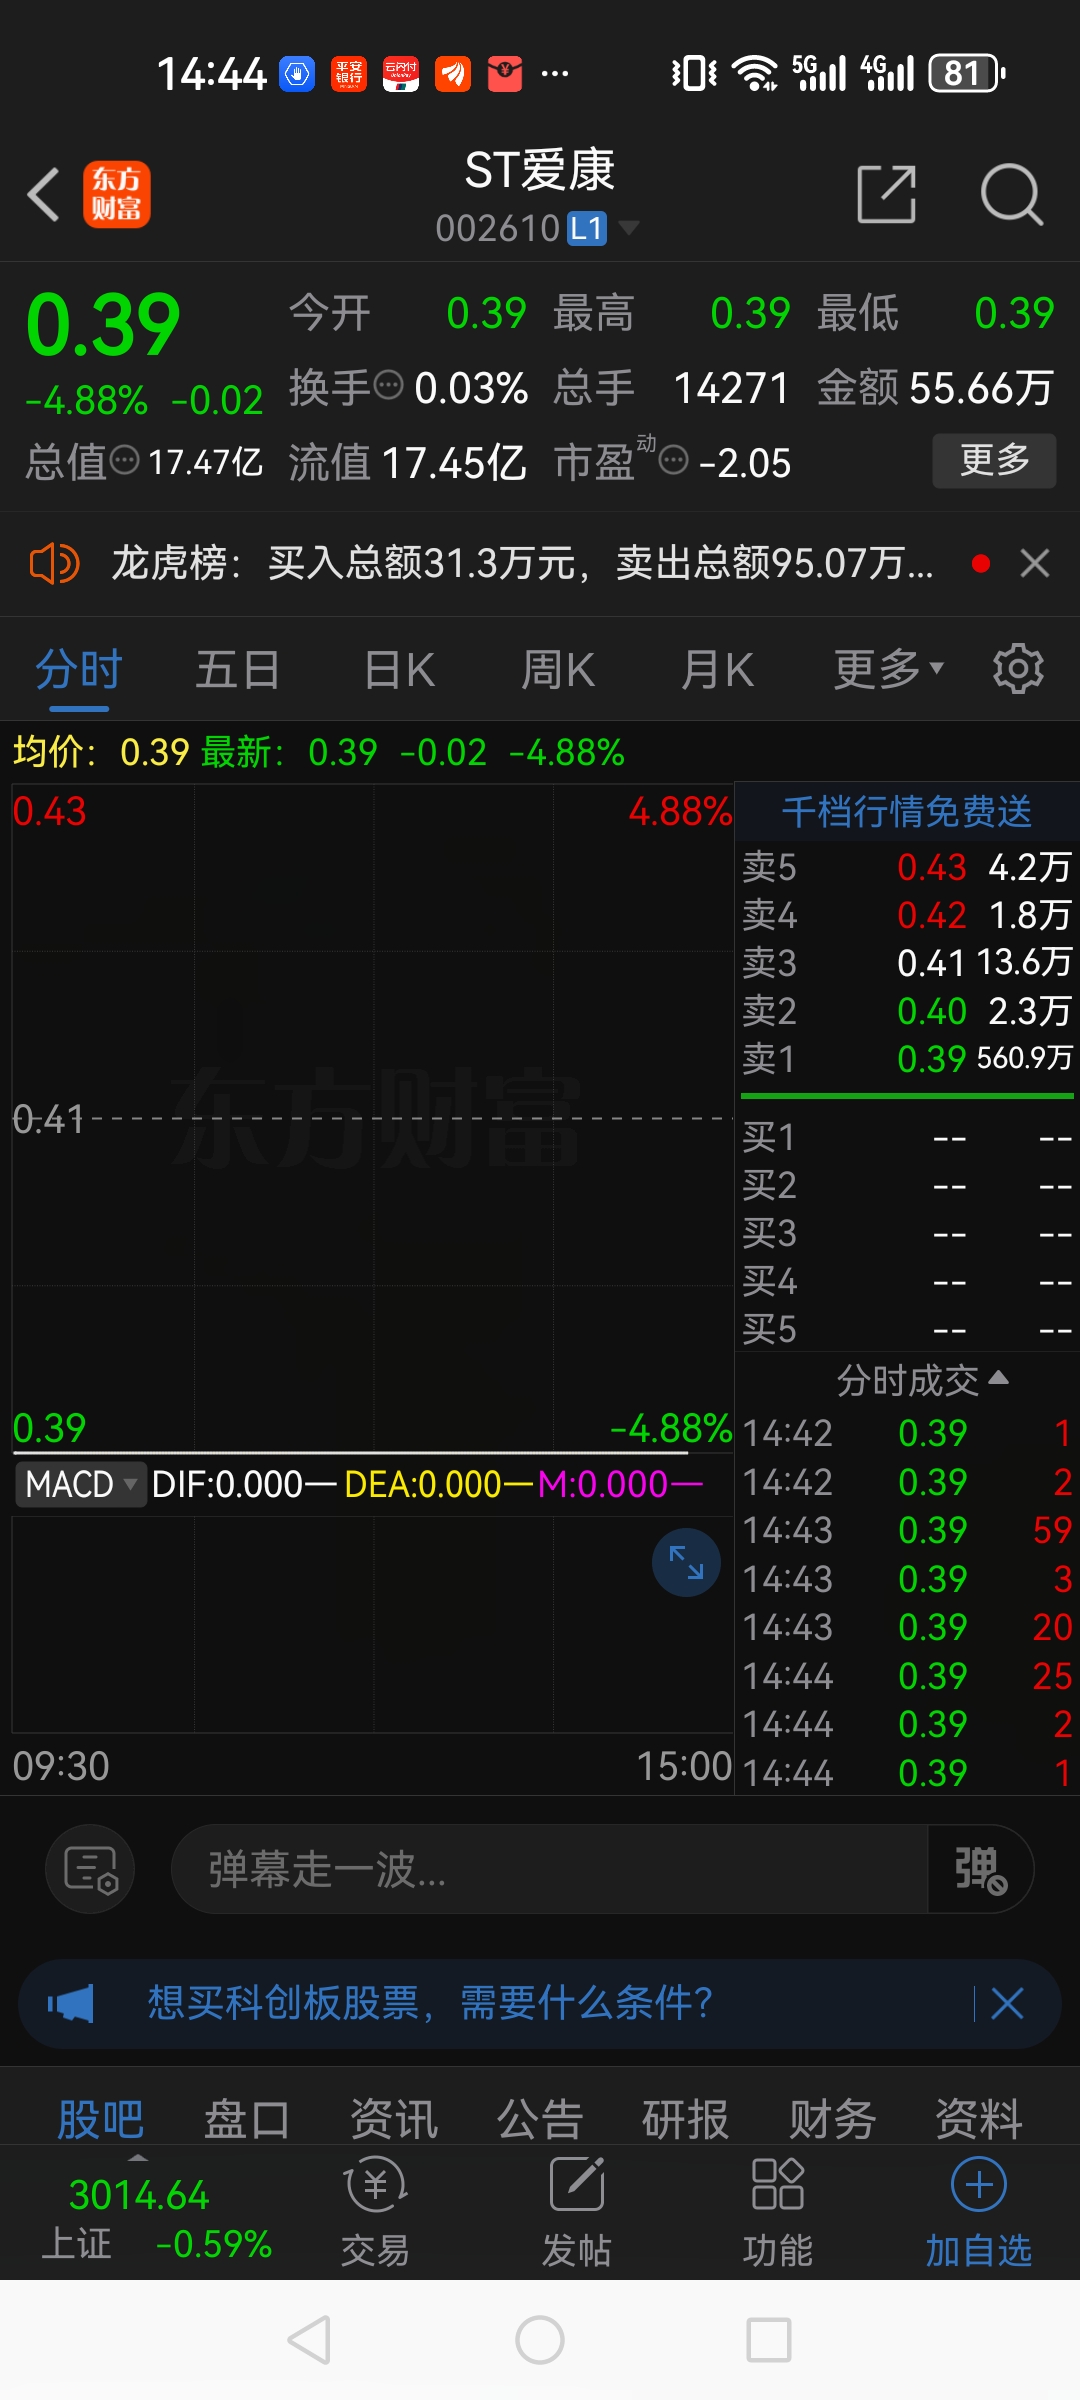Open the 功能 functions grid icon
The height and width of the screenshot is (2400, 1080).
(x=778, y=2212)
